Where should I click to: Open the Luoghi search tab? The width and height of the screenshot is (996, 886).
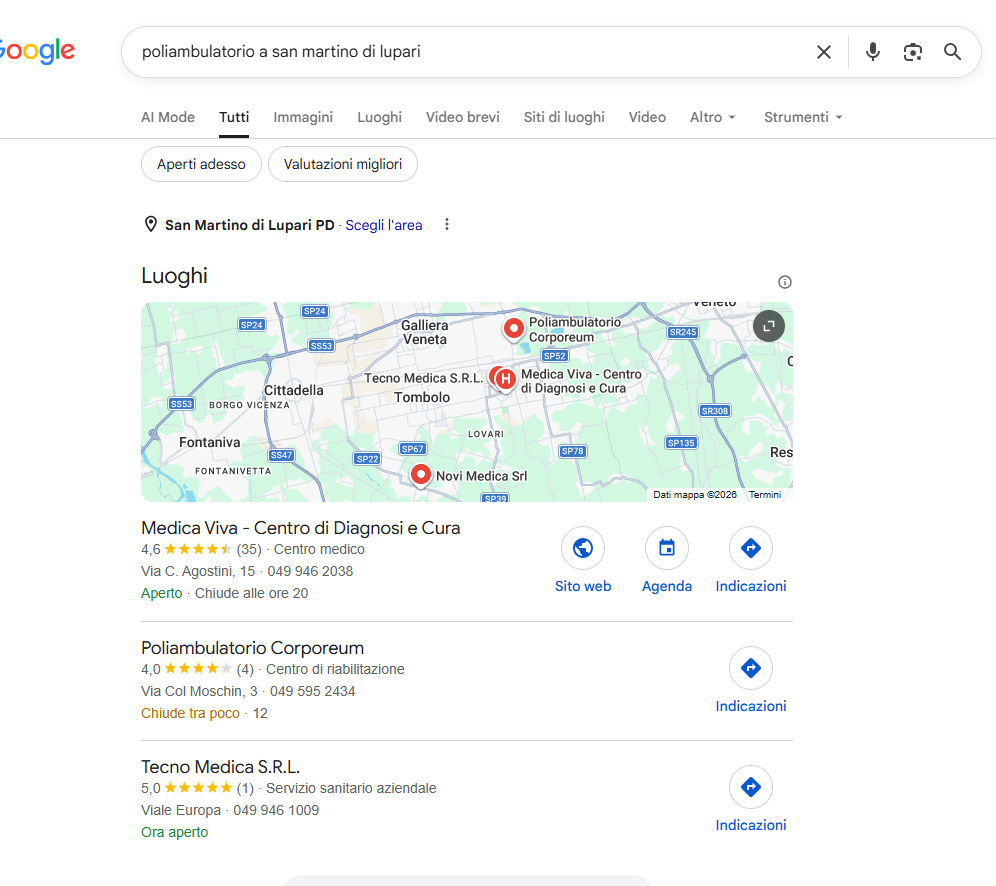(379, 117)
